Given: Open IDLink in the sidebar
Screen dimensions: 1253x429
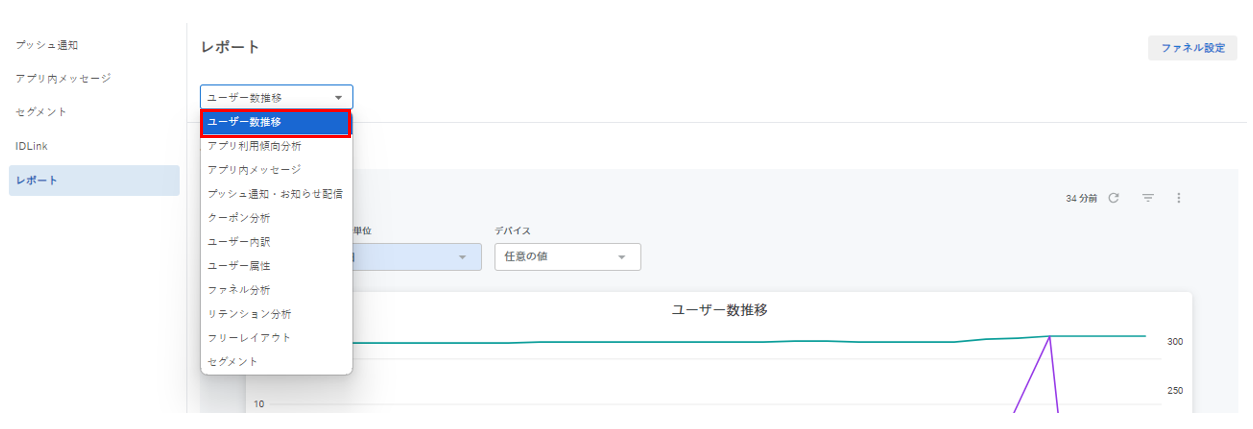Looking at the screenshot, I should pos(31,146).
